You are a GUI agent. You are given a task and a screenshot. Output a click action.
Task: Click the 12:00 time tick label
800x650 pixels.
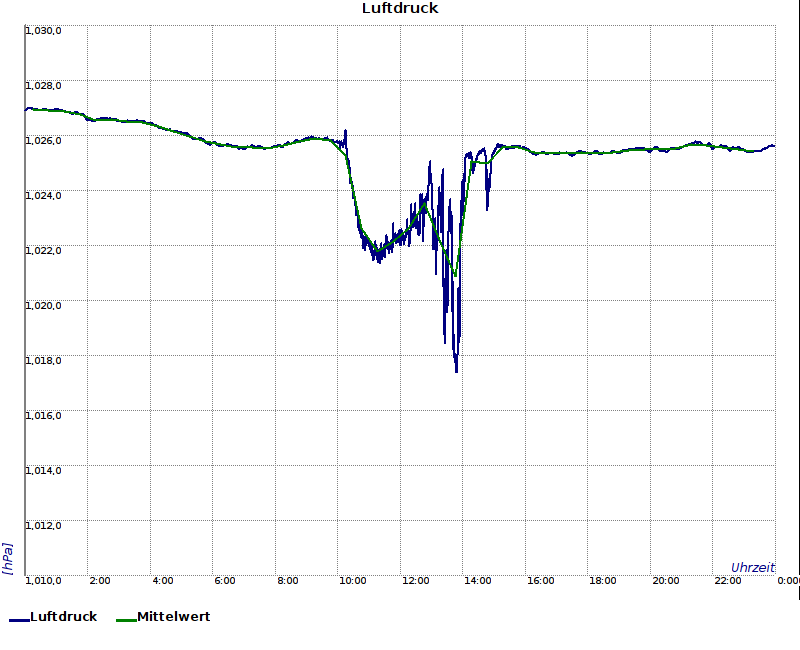[x=415, y=581]
